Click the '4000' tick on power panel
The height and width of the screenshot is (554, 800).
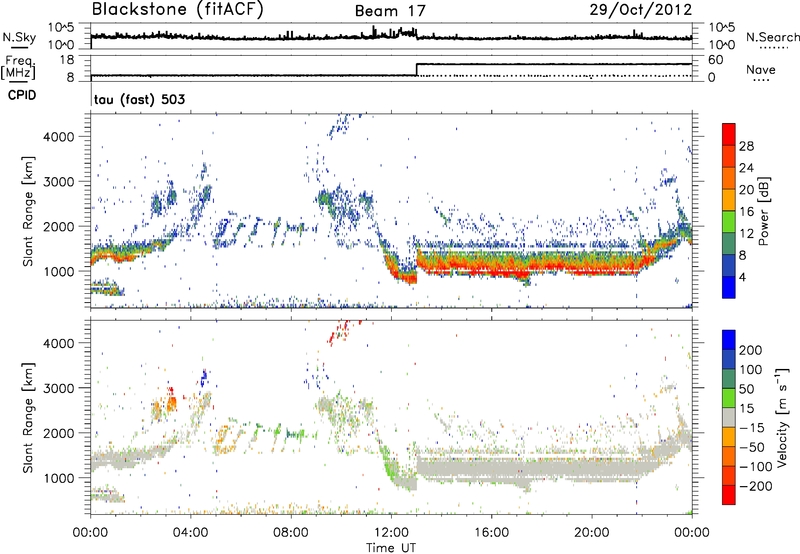[x=58, y=137]
